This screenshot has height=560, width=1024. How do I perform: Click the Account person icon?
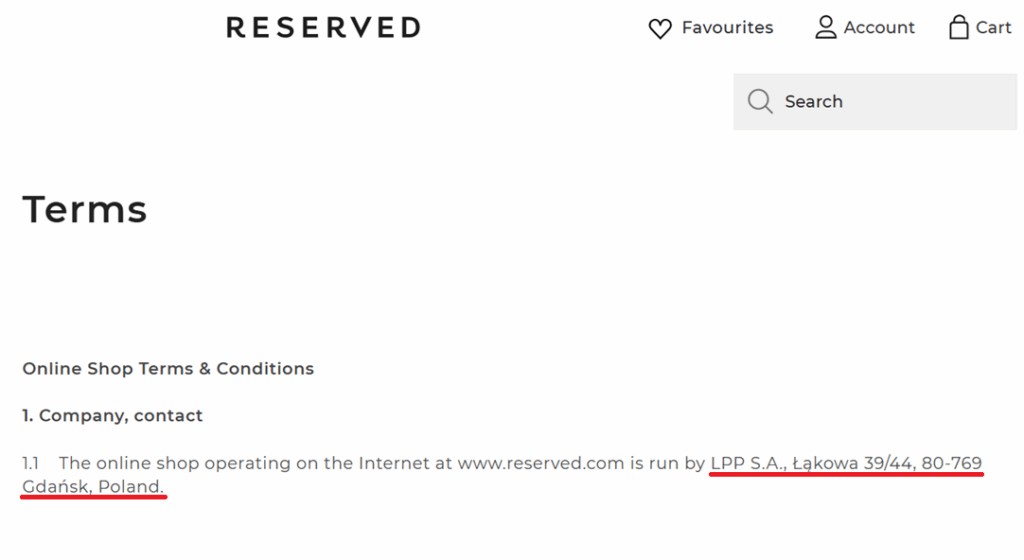coord(825,27)
